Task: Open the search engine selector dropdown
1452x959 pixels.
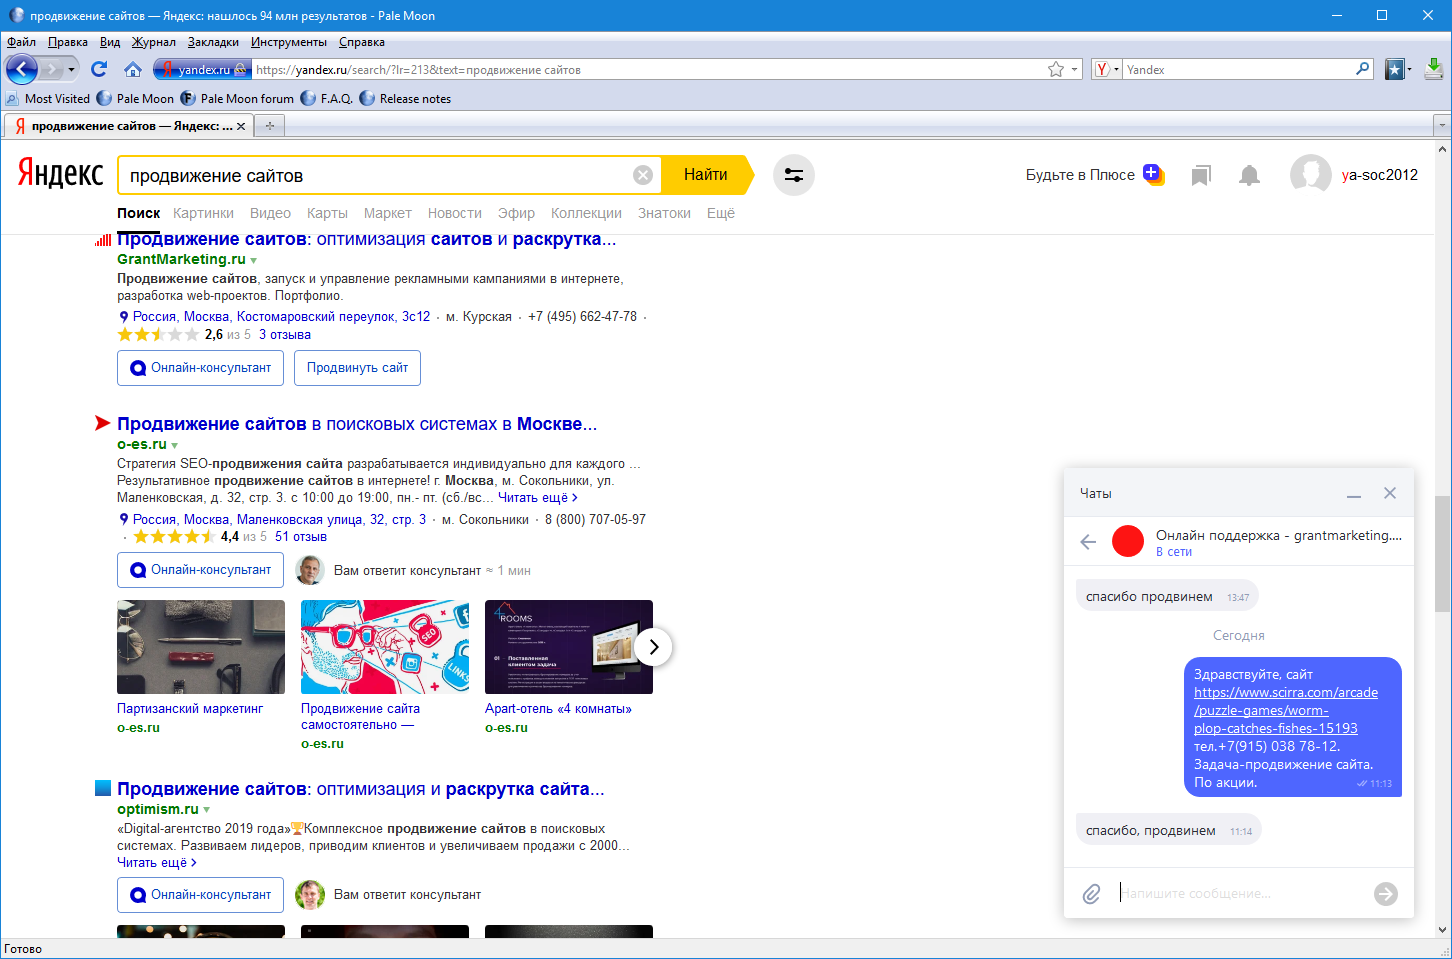Action: (x=1106, y=69)
